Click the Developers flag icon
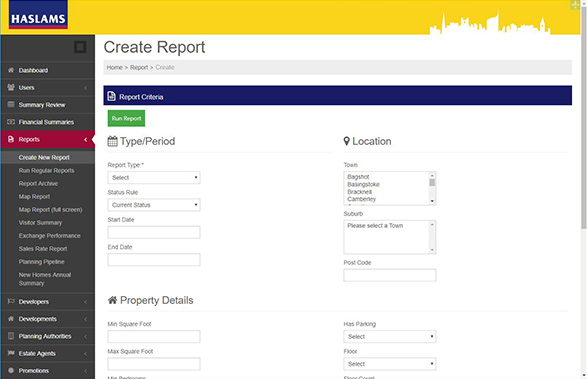 (x=11, y=301)
